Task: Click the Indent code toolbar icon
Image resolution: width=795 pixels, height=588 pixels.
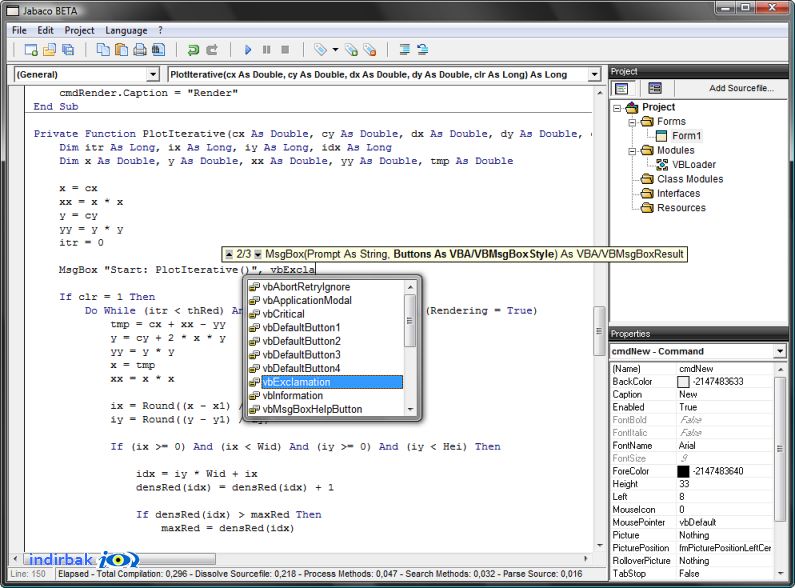Action: click(x=405, y=50)
